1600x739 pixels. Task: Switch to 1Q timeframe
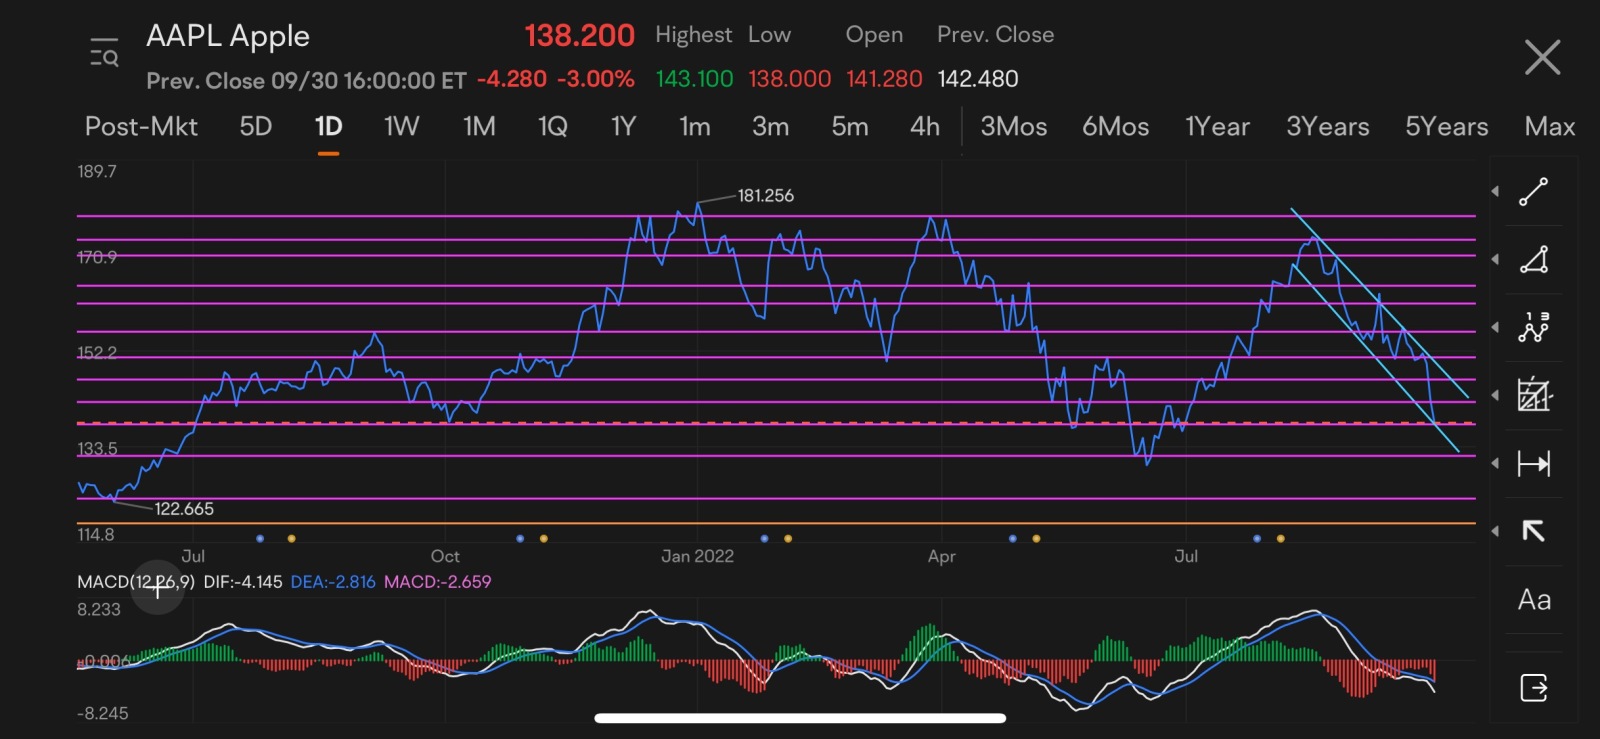point(552,127)
